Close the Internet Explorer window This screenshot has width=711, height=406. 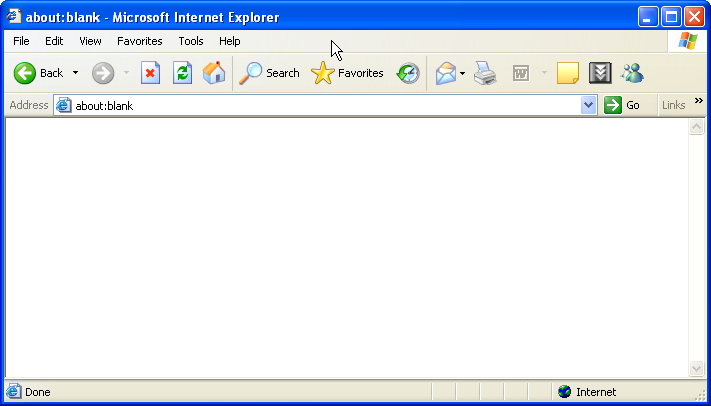click(694, 17)
